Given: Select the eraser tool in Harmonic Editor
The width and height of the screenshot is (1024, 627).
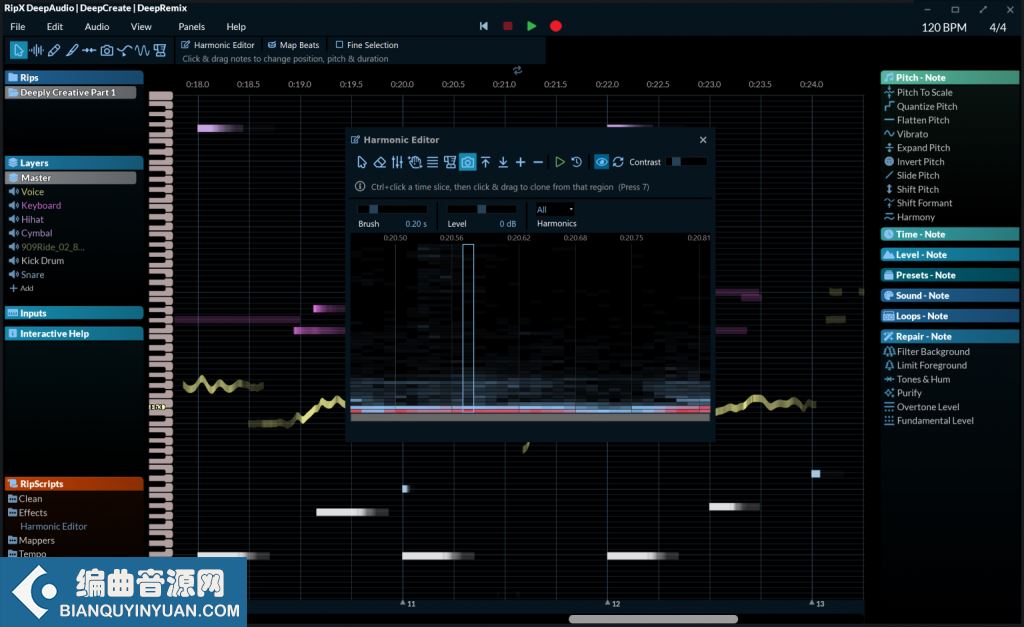Looking at the screenshot, I should click(x=379, y=162).
